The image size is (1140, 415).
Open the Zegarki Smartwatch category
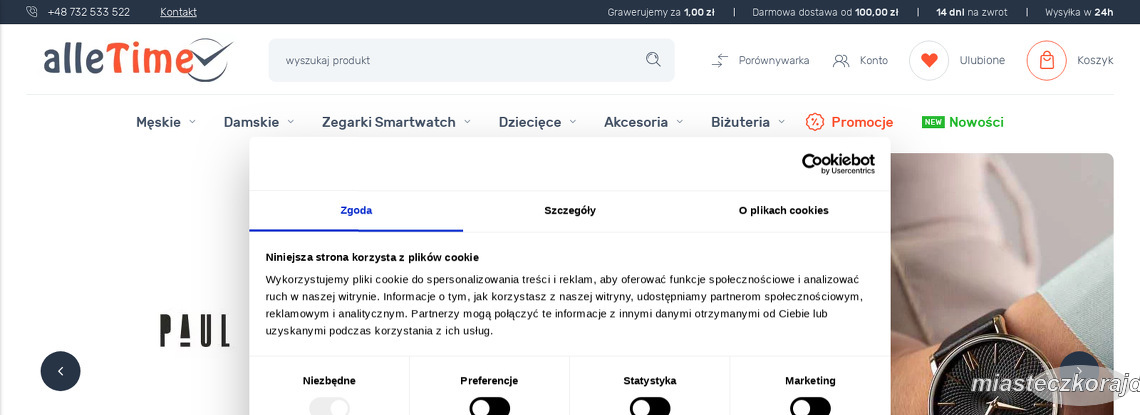point(389,122)
